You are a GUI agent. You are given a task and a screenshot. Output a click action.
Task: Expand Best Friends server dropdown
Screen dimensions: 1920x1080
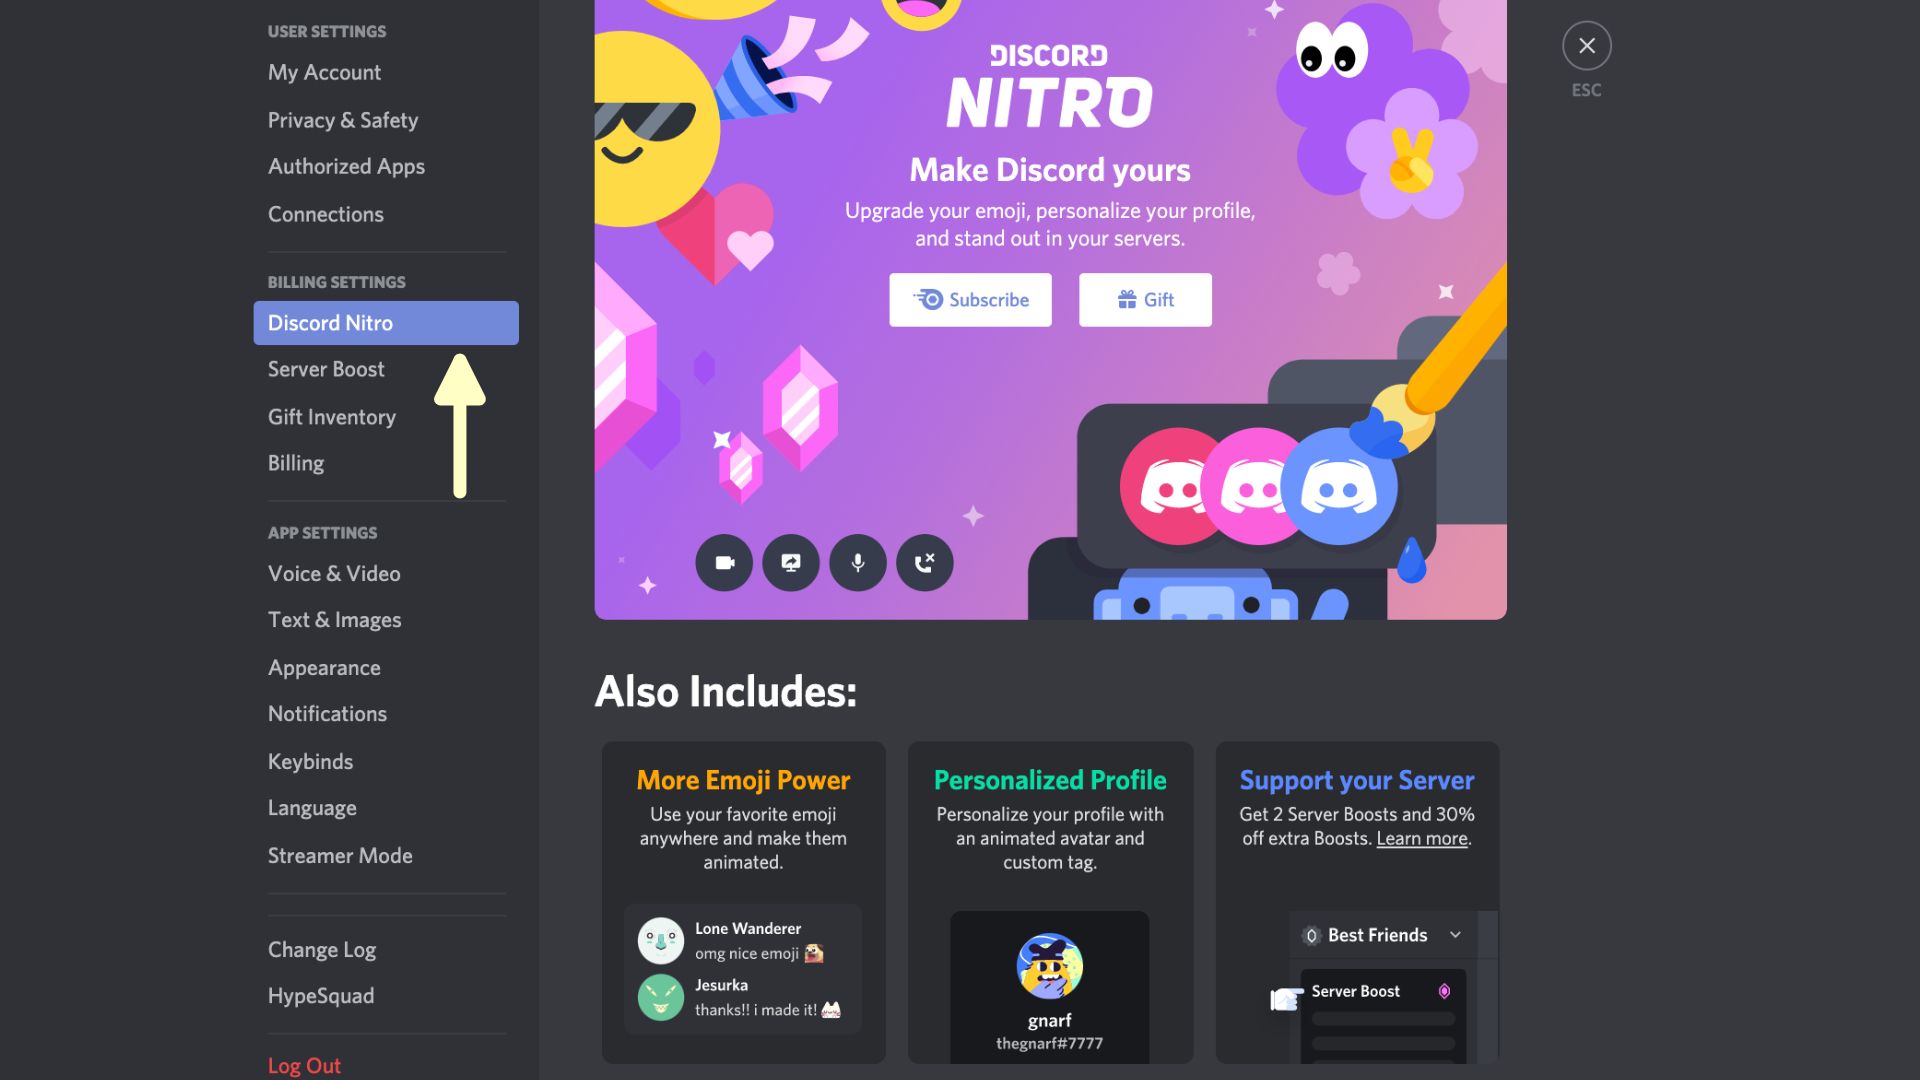tap(1455, 935)
